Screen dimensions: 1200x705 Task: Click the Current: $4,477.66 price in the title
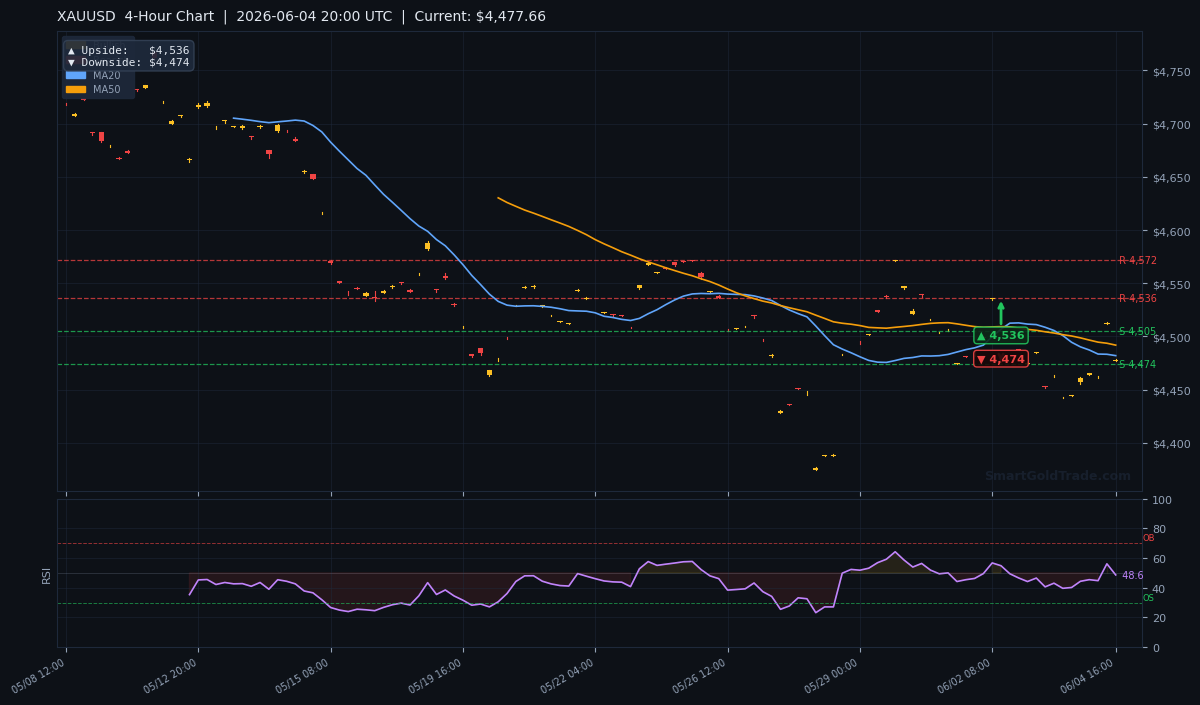[480, 16]
